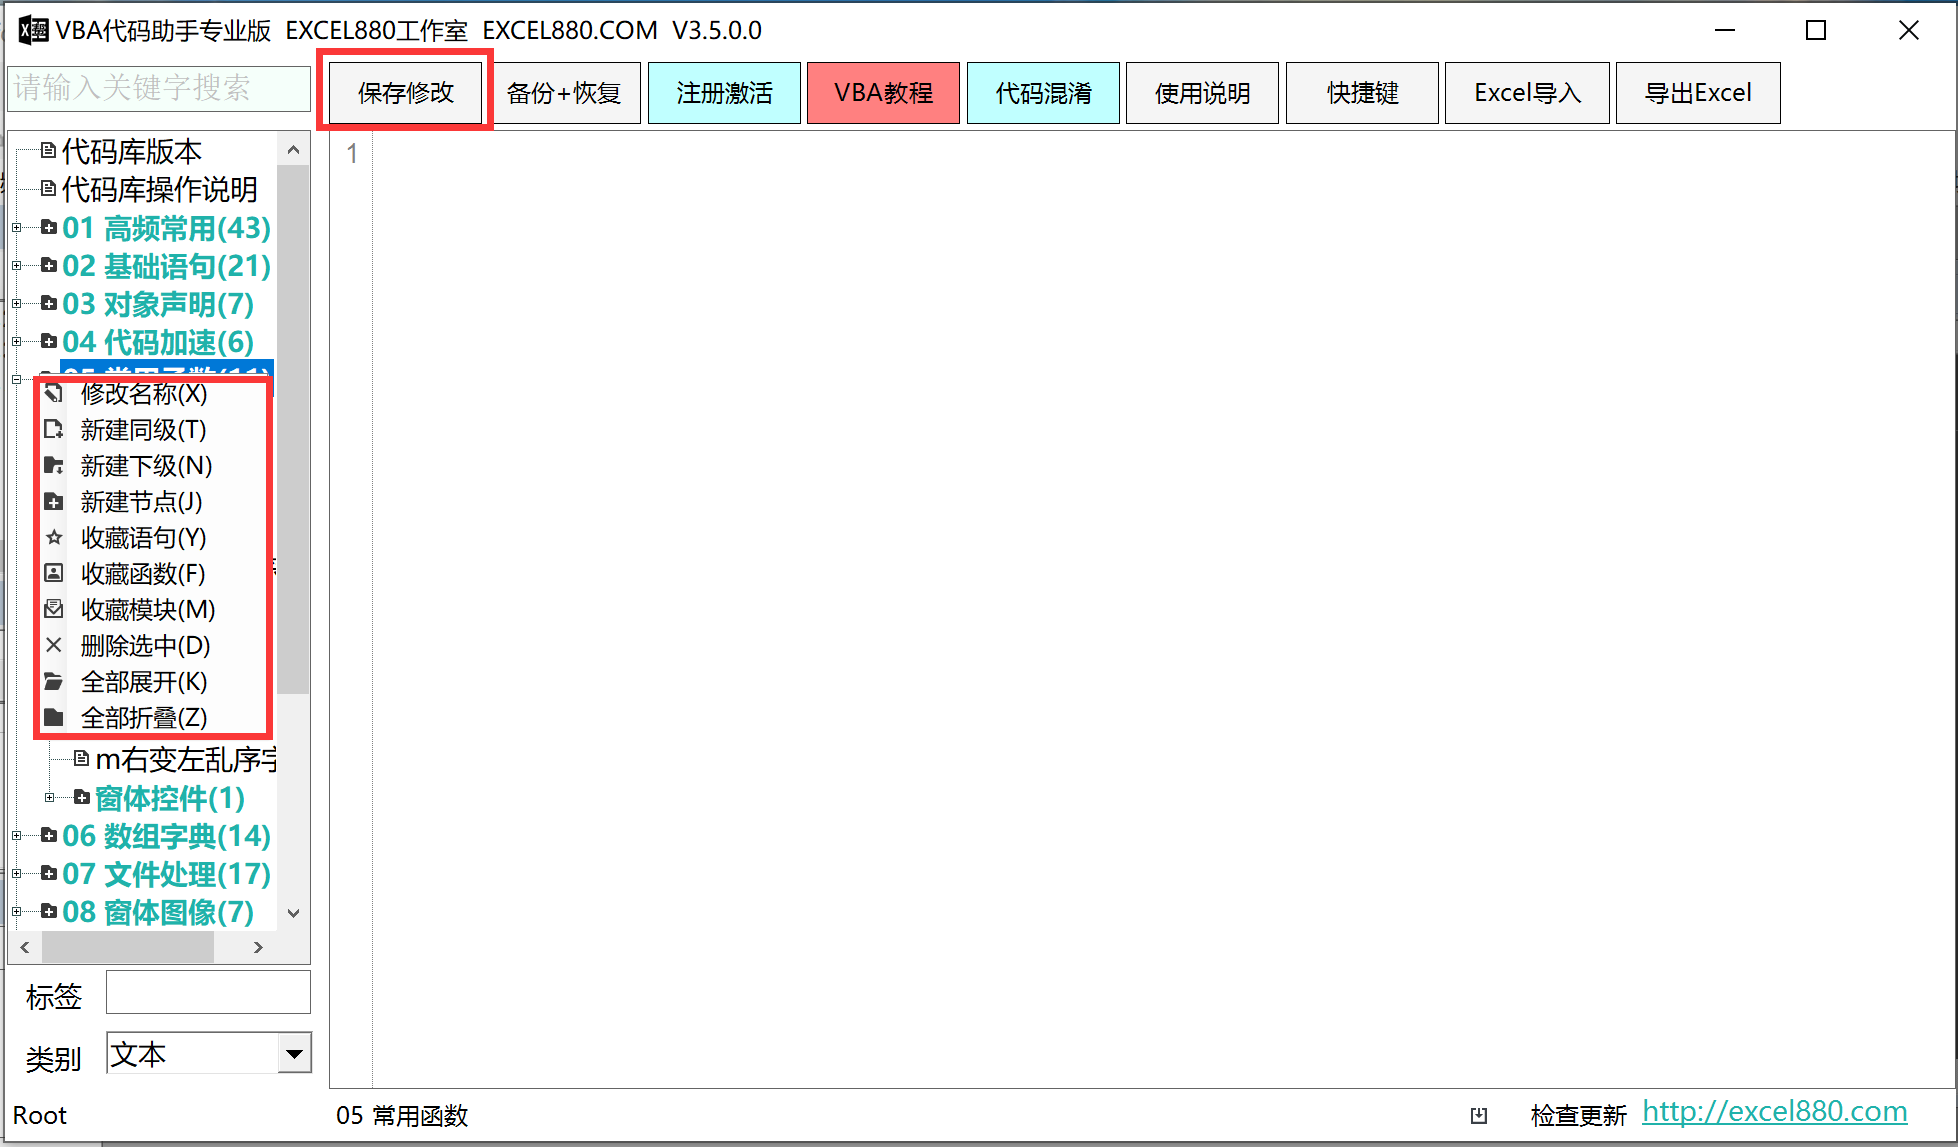Click the open-folder icon beside 全部展开(K)

click(54, 682)
